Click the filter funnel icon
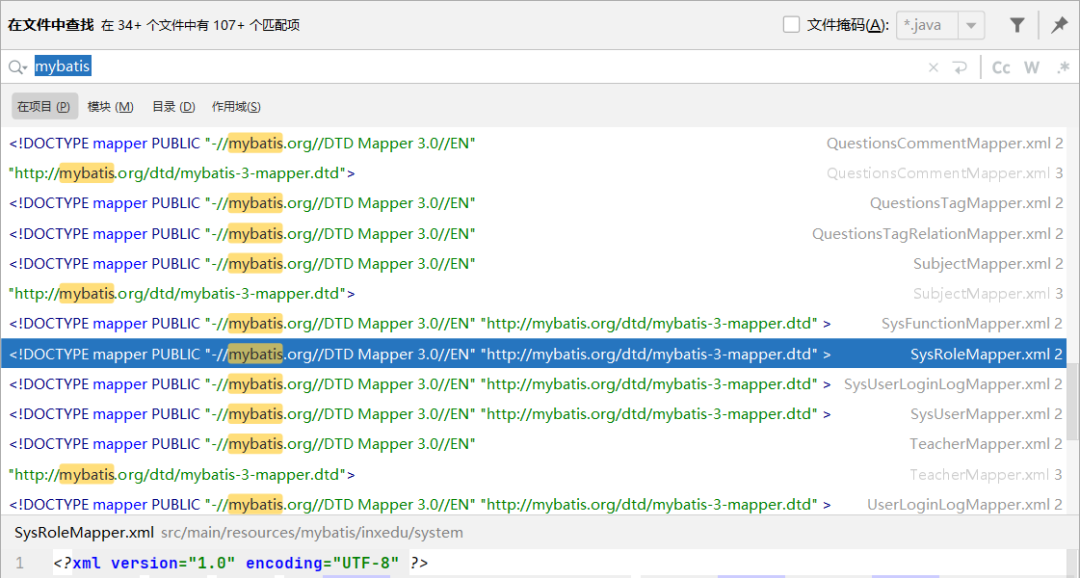Screen dimensions: 1080x578 coord(1017,25)
